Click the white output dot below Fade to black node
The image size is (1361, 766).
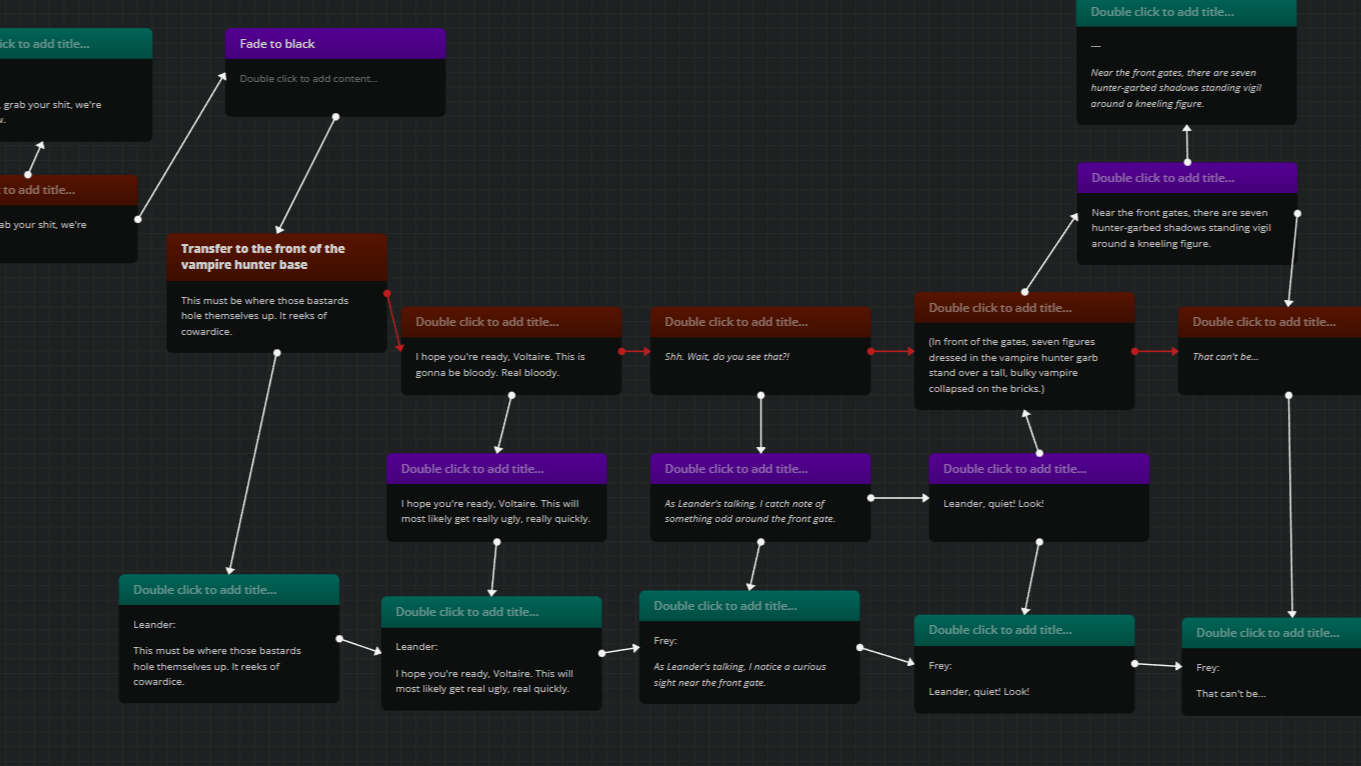coord(335,117)
